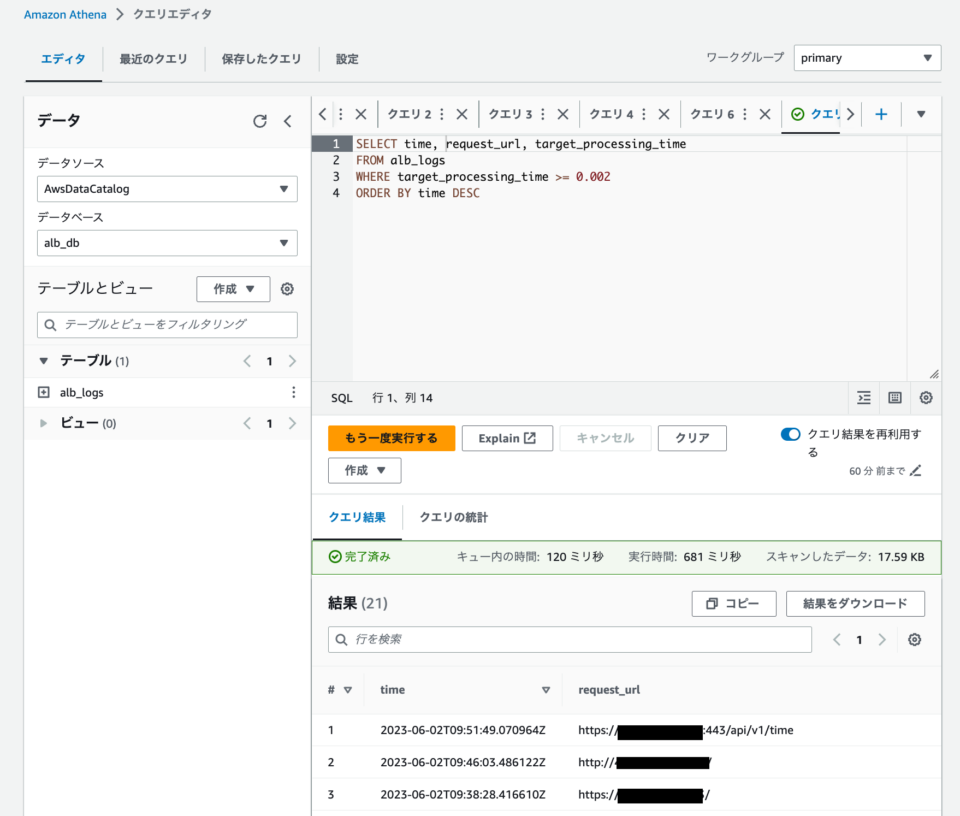Open the ワークグループ primary dropdown
Screen dimensions: 960x816
pyautogui.click(x=866, y=57)
